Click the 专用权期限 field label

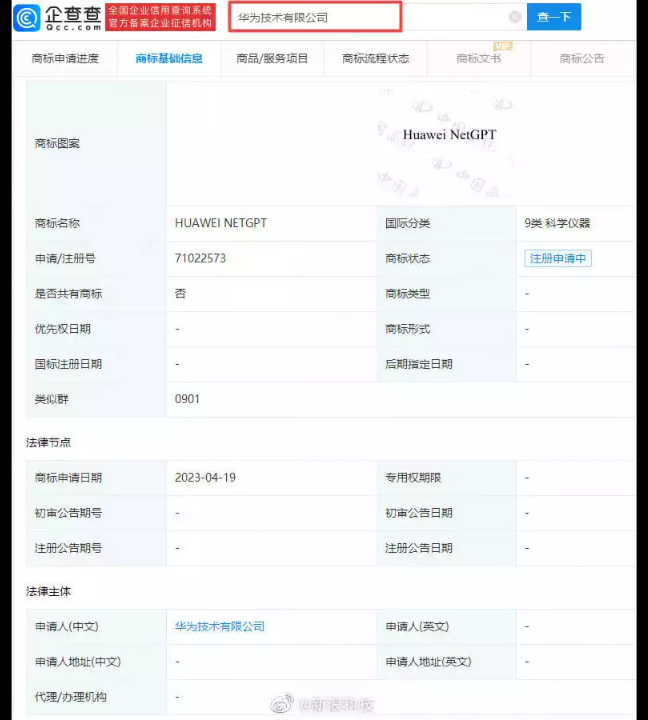(x=413, y=478)
